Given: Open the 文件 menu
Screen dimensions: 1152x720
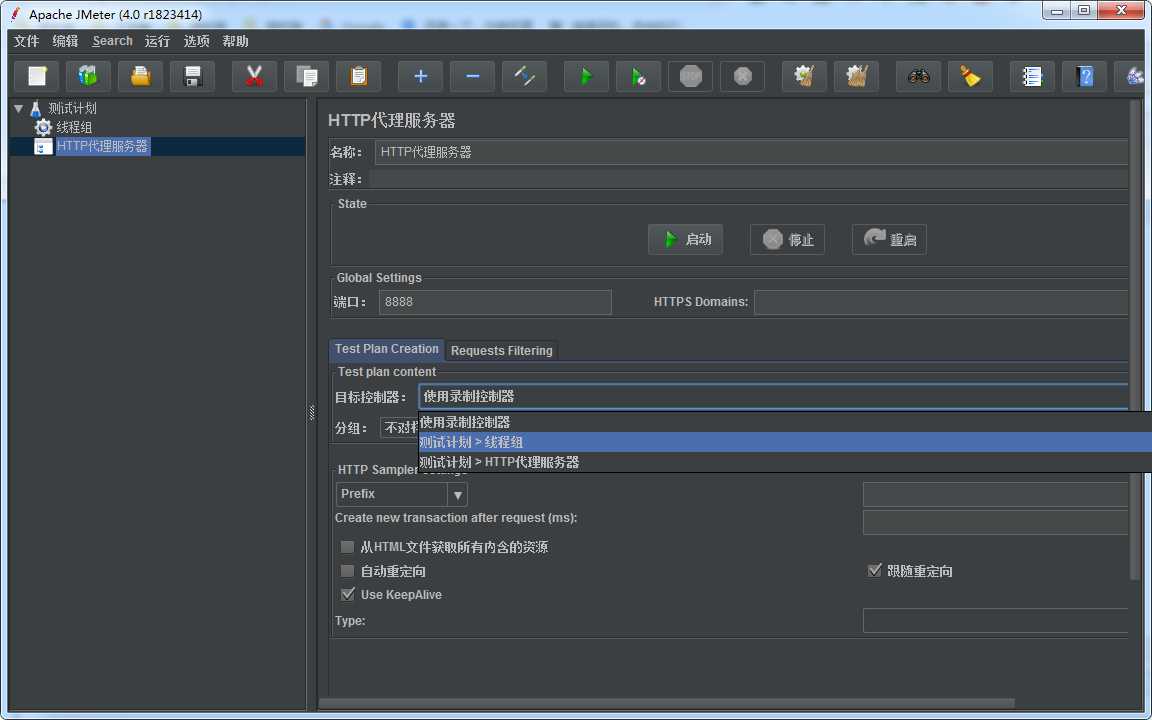Looking at the screenshot, I should 26,41.
